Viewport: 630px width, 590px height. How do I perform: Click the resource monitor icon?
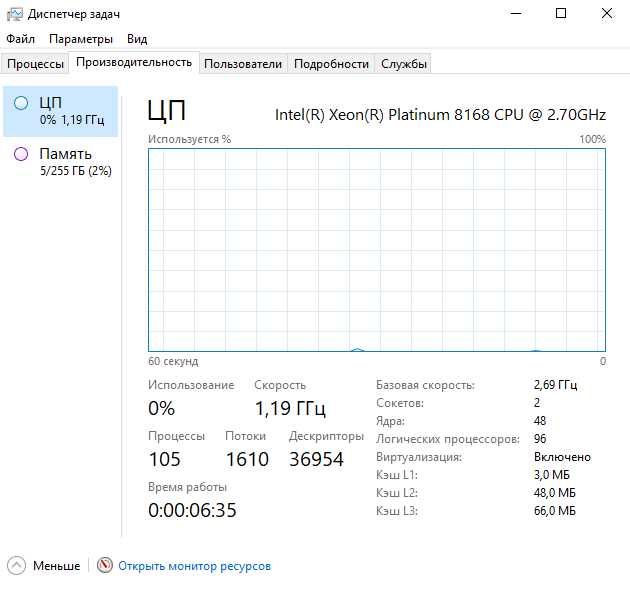pyautogui.click(x=104, y=565)
